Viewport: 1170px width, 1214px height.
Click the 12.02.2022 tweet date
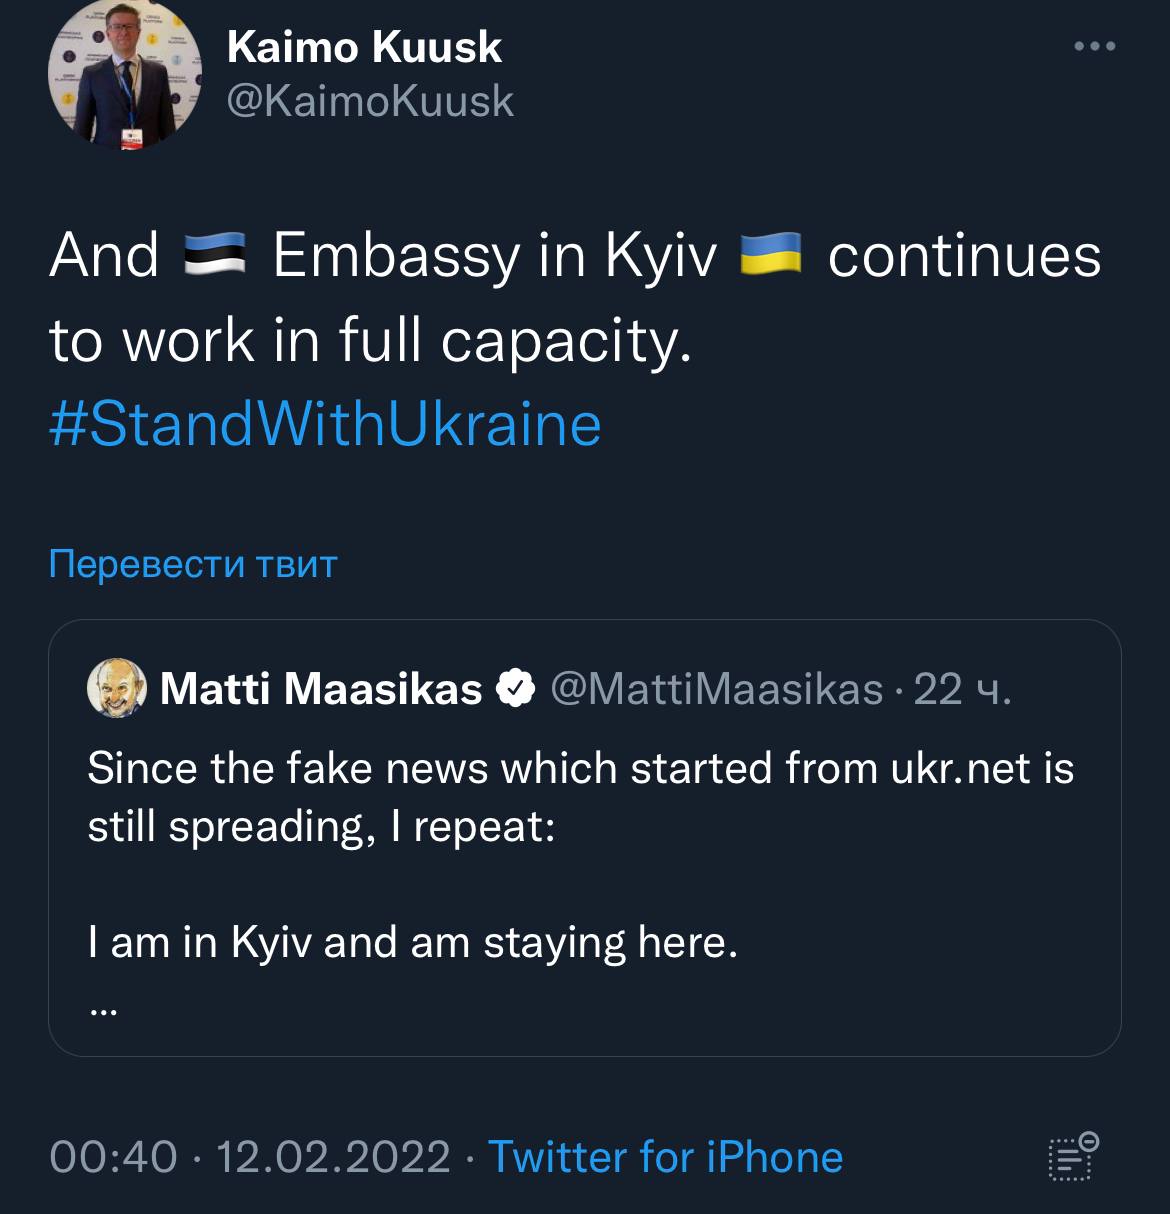(333, 1157)
